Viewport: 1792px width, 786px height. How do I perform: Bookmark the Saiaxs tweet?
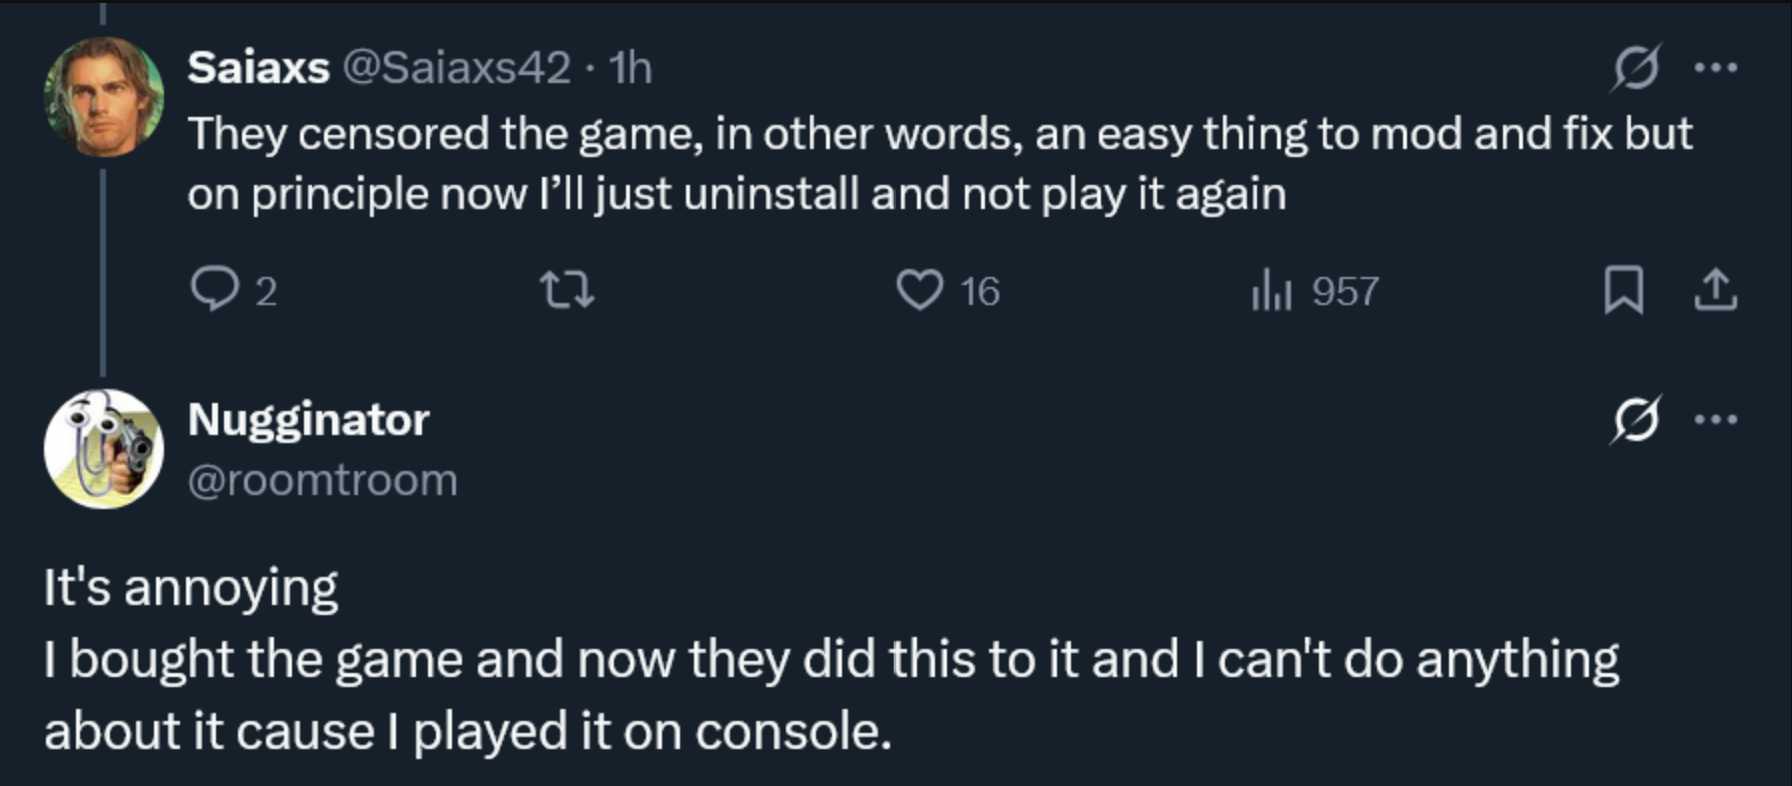pyautogui.click(x=1623, y=291)
